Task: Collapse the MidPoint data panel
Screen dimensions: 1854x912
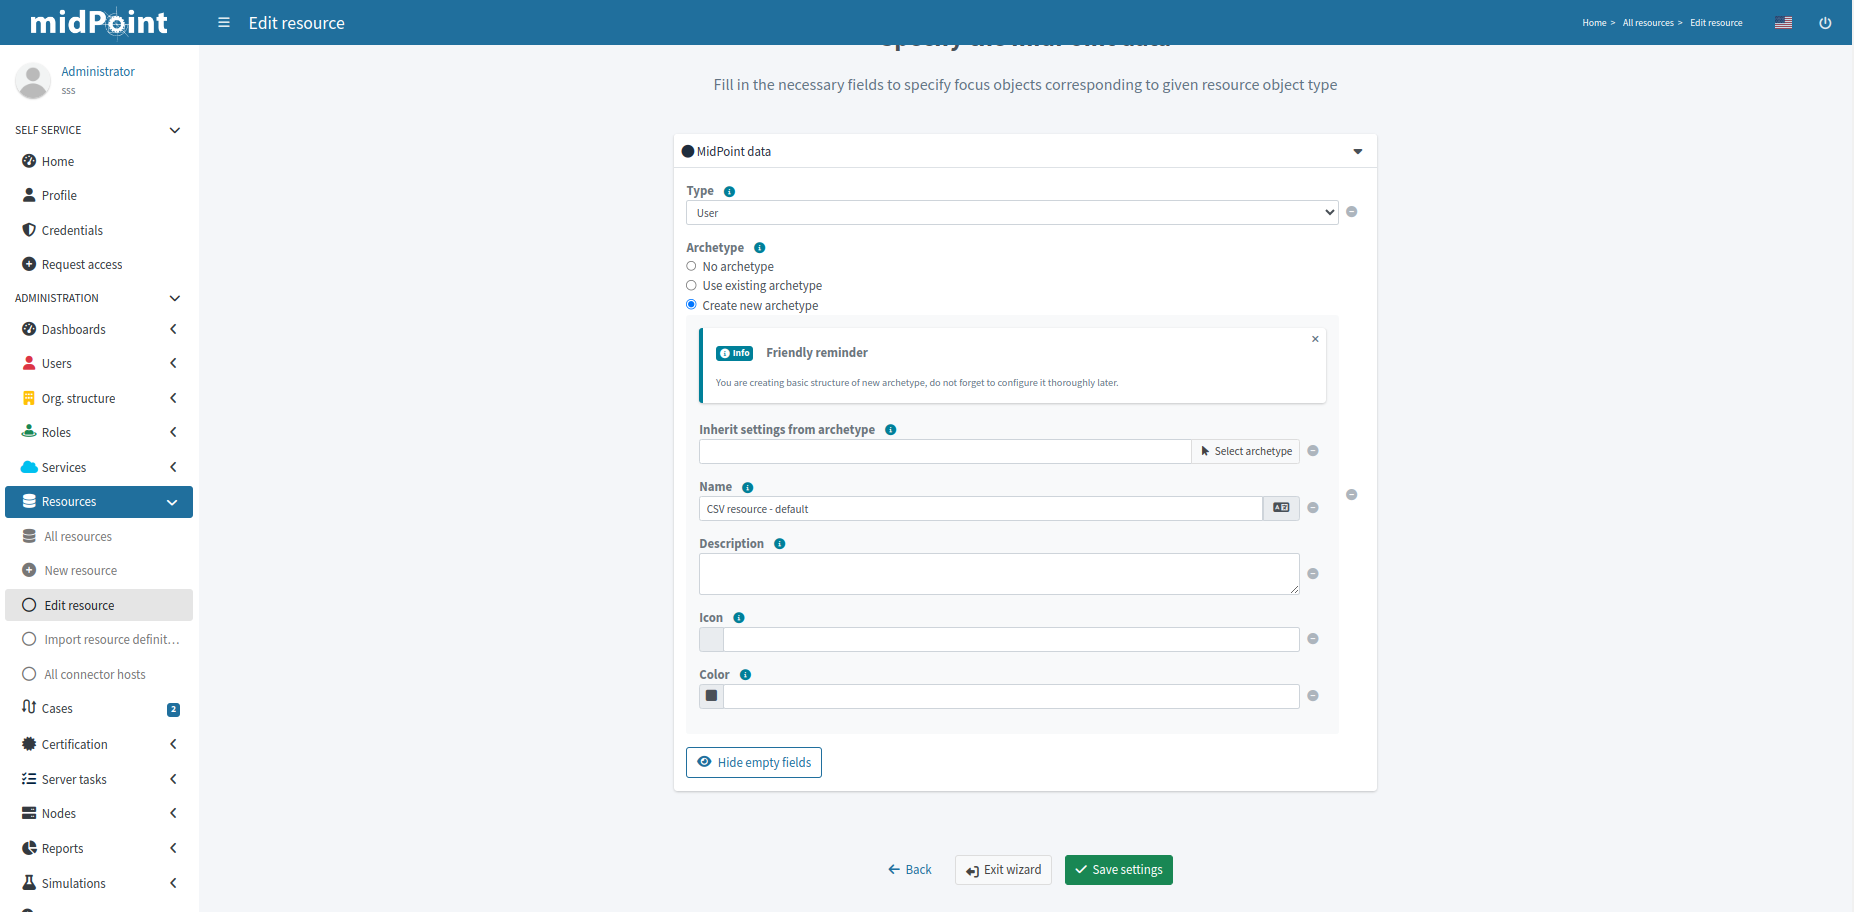Action: pyautogui.click(x=1357, y=152)
